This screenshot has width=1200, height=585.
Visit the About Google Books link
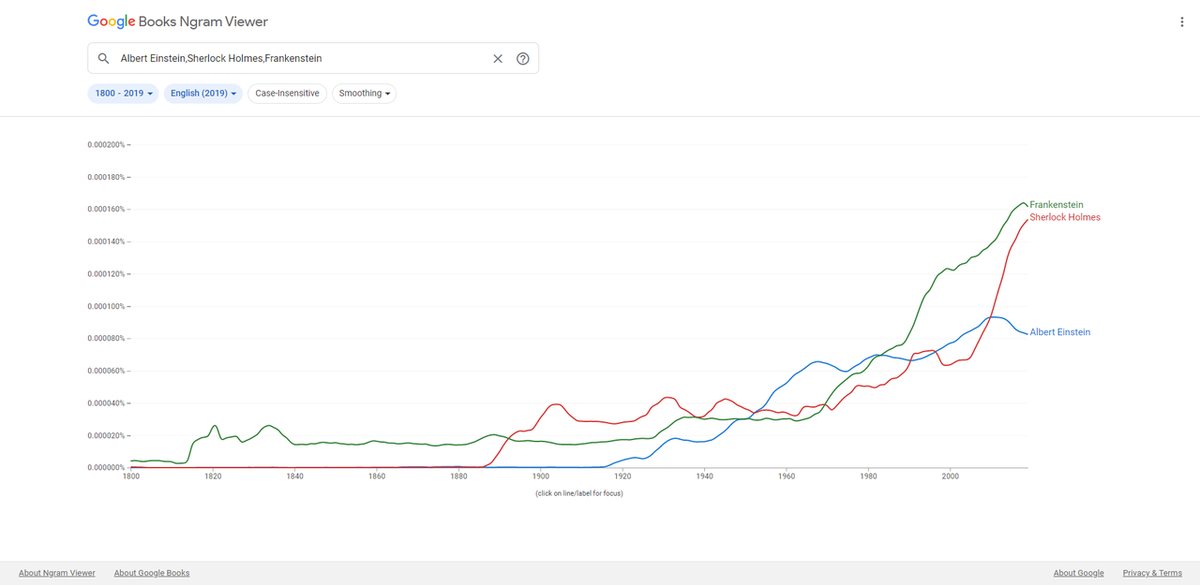[152, 573]
